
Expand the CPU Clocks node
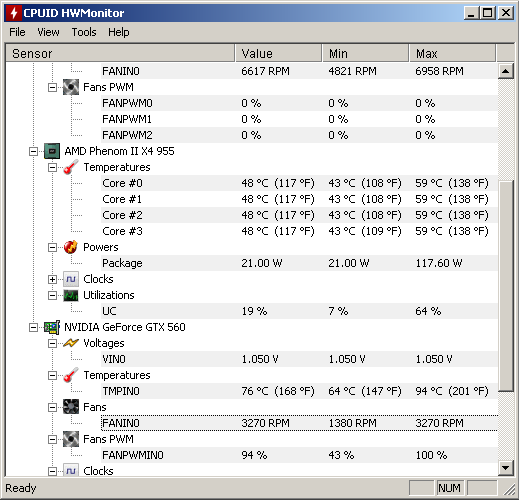point(52,279)
